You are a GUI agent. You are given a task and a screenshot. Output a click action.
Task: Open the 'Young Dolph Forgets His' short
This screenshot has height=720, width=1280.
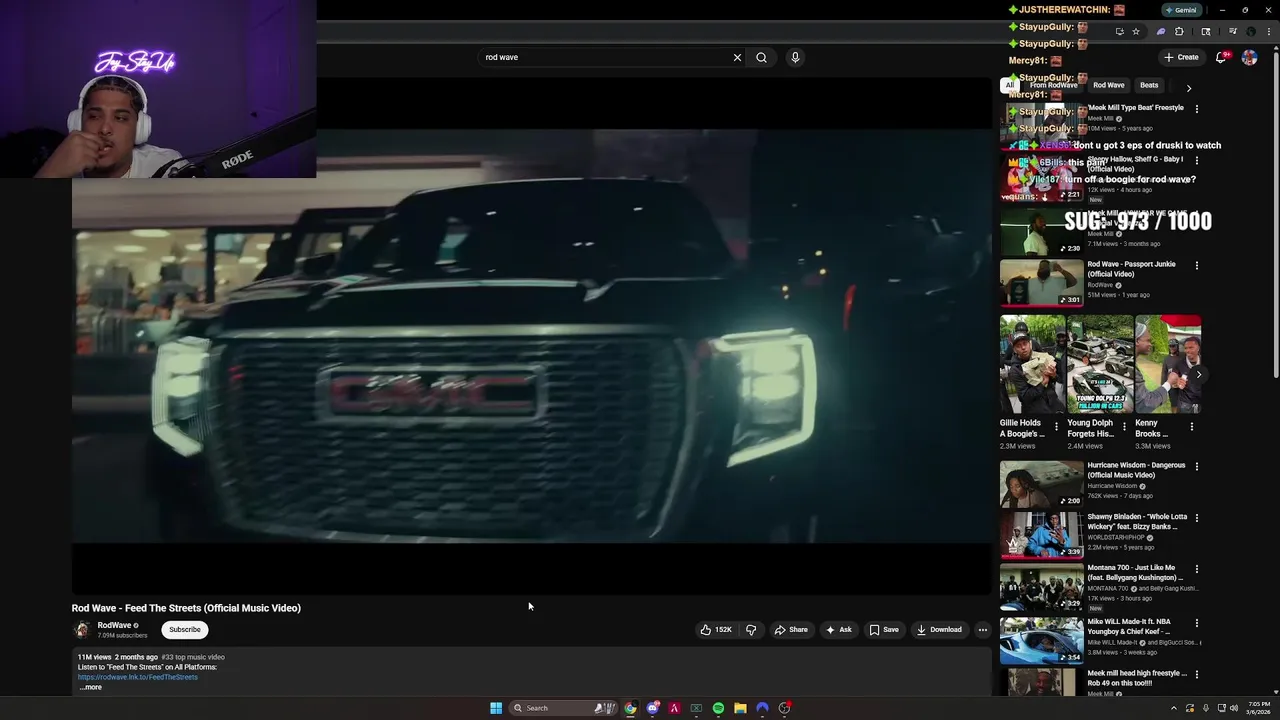(1101, 364)
